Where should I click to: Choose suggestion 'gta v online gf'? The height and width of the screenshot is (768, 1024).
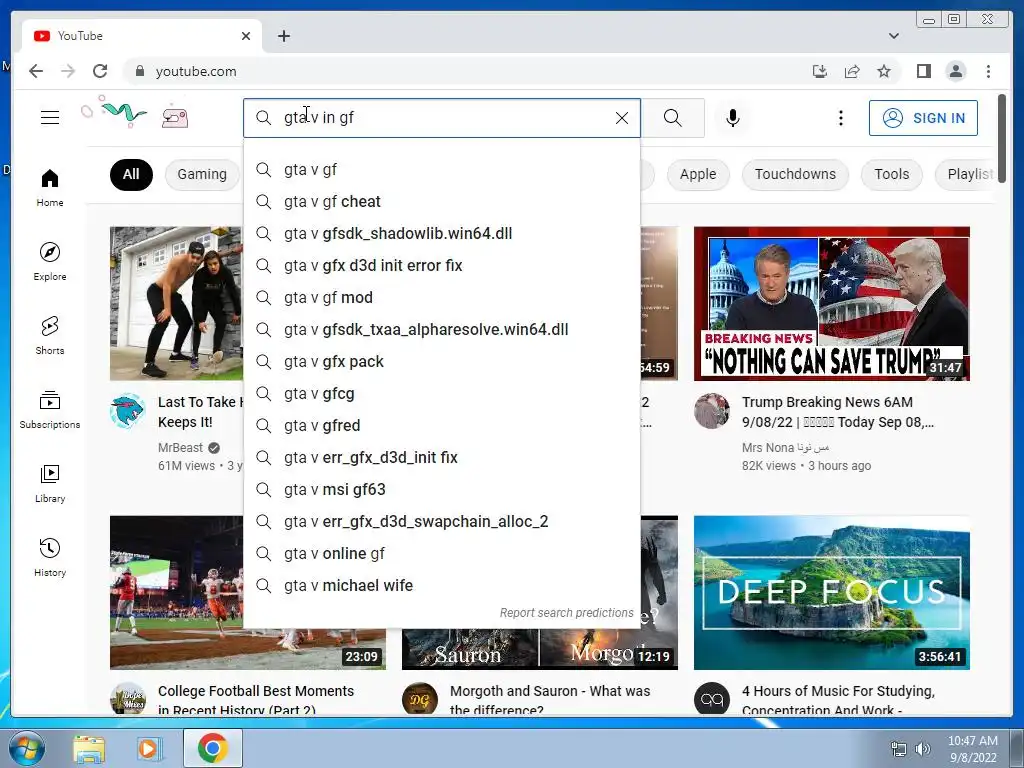coord(441,553)
